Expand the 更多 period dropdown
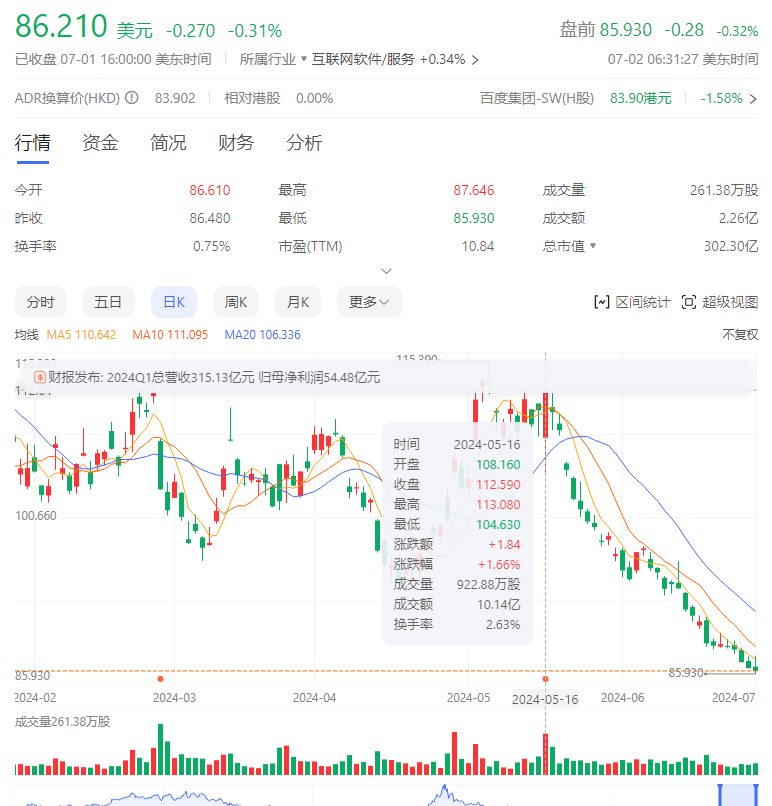Image resolution: width=772 pixels, height=806 pixels. coord(369,302)
